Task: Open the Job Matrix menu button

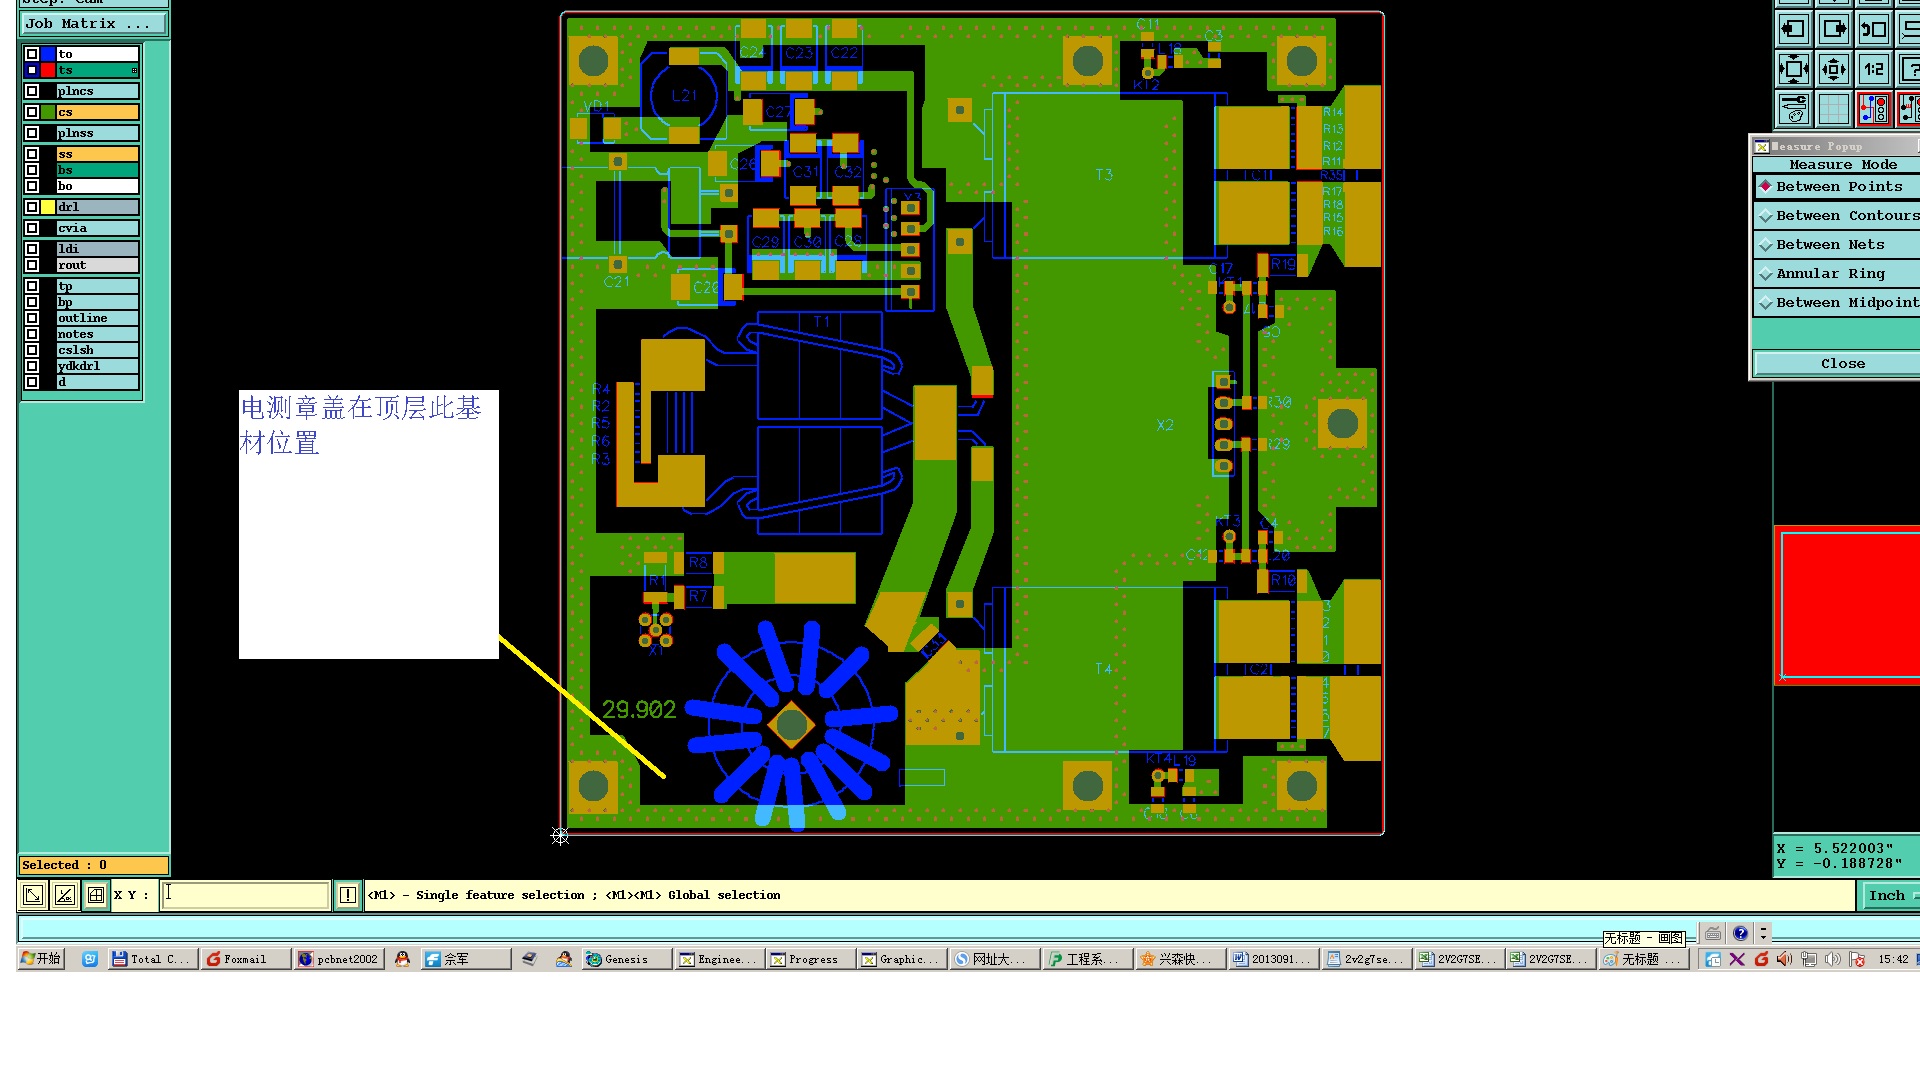Action: 93,23
